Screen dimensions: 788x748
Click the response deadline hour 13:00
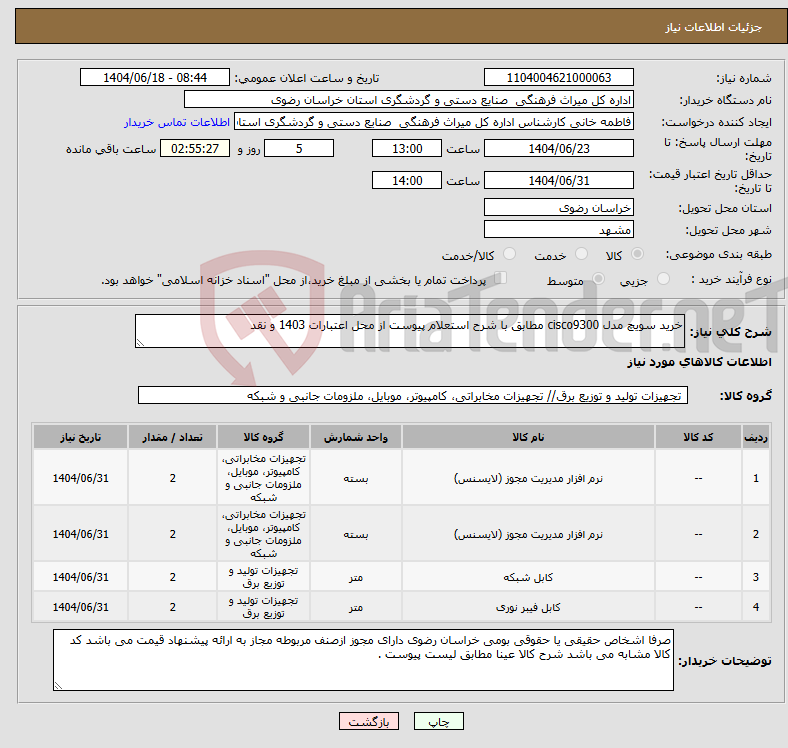click(x=407, y=148)
